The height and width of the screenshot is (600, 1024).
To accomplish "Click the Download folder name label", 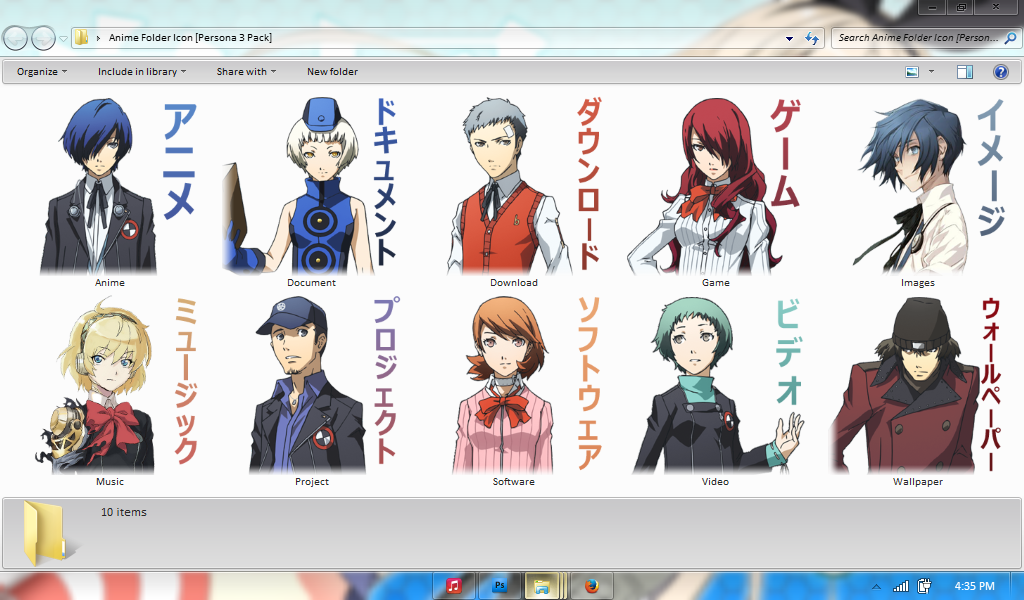I will pos(514,283).
